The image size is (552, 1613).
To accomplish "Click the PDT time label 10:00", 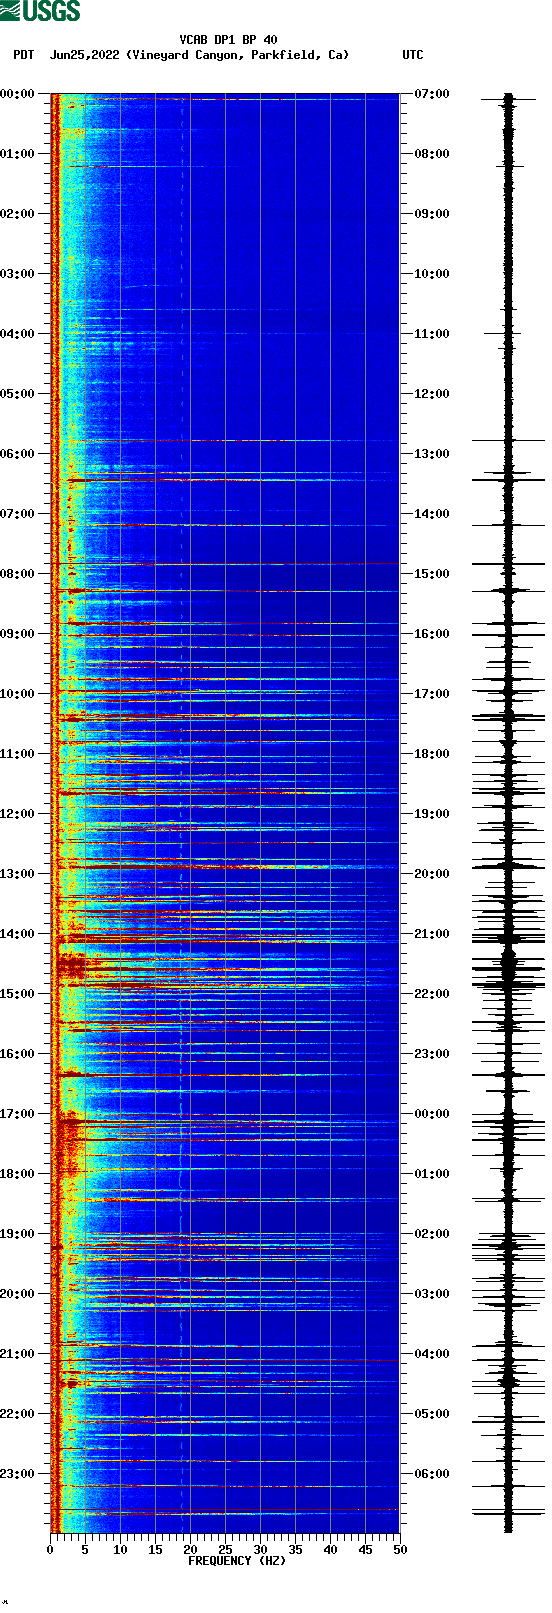I will [17, 694].
